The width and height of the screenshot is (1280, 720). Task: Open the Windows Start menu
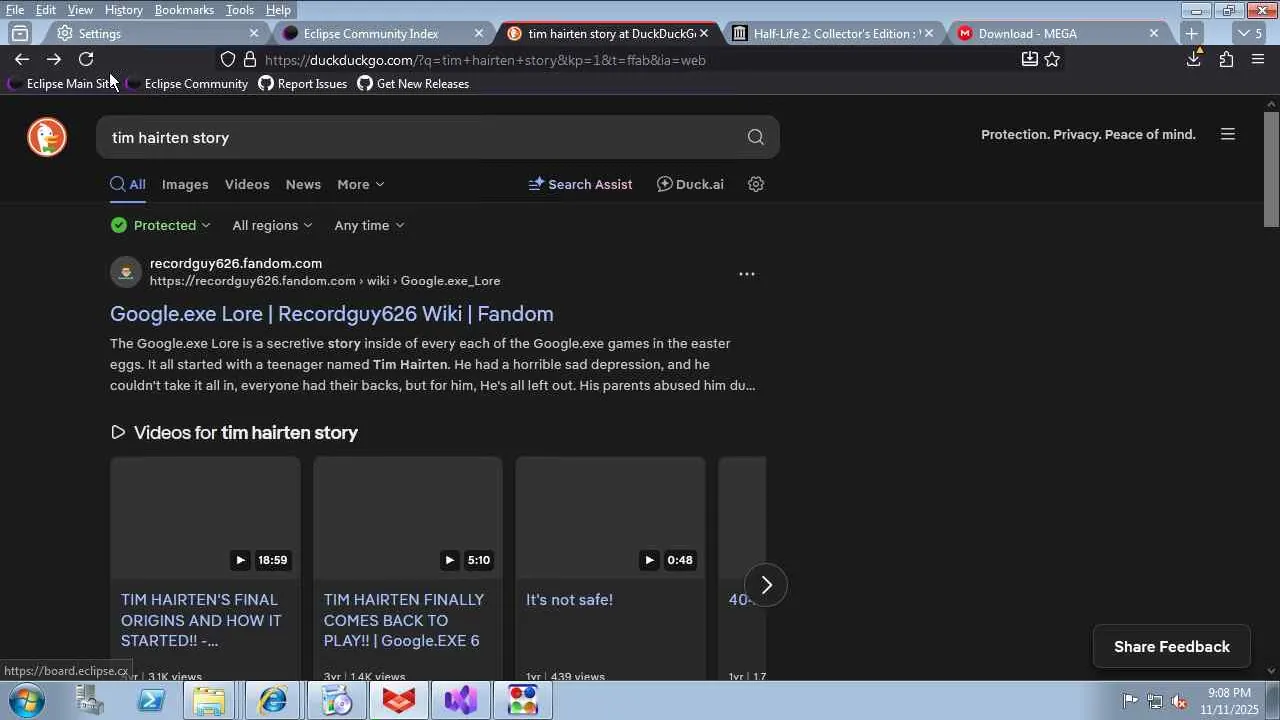25,700
